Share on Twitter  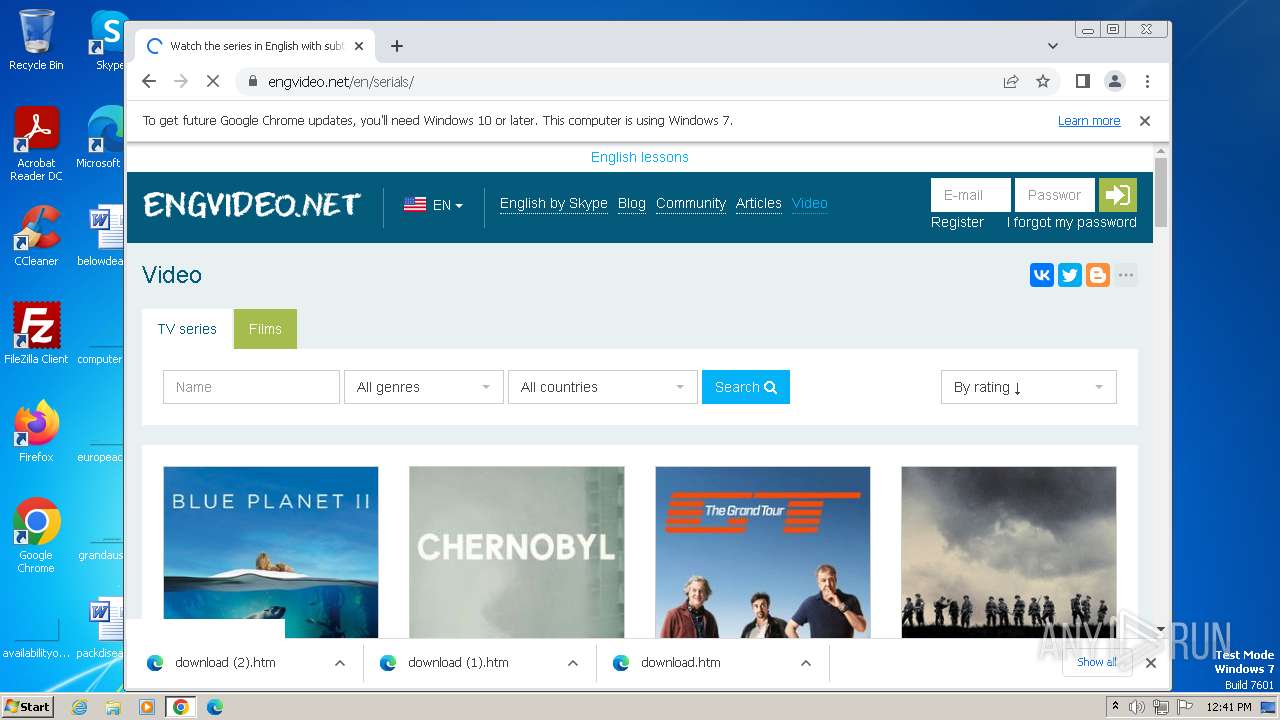tap(1070, 275)
